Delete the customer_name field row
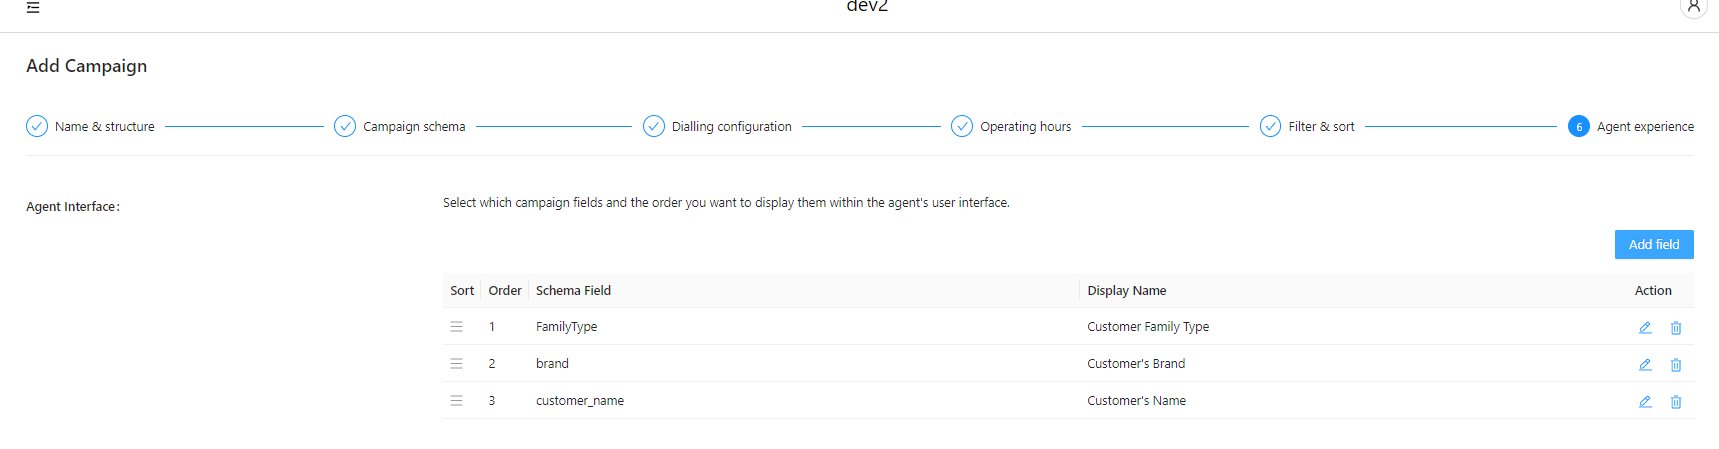 pyautogui.click(x=1676, y=402)
